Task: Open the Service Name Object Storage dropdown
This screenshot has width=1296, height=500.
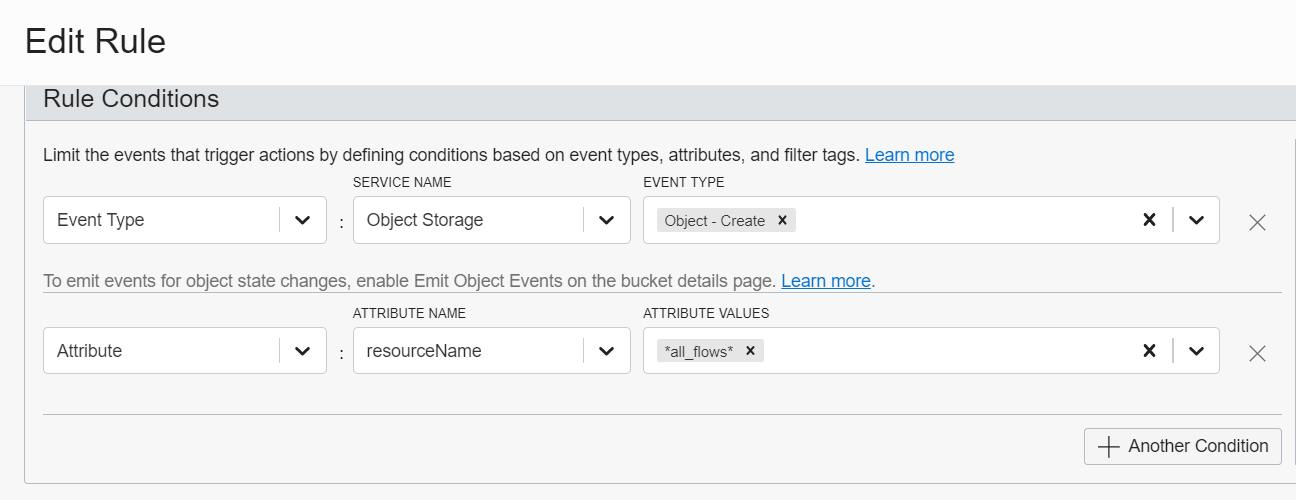Action: tap(606, 220)
